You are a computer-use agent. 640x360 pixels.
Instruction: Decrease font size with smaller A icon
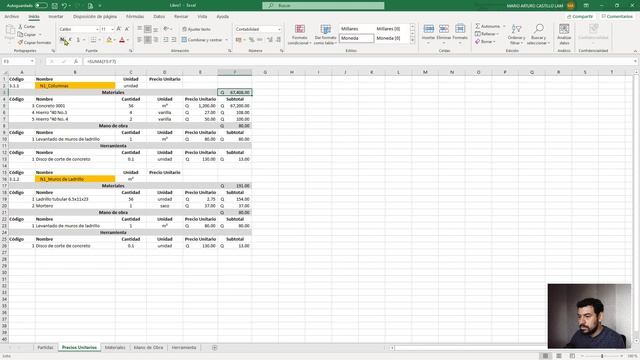[127, 29]
